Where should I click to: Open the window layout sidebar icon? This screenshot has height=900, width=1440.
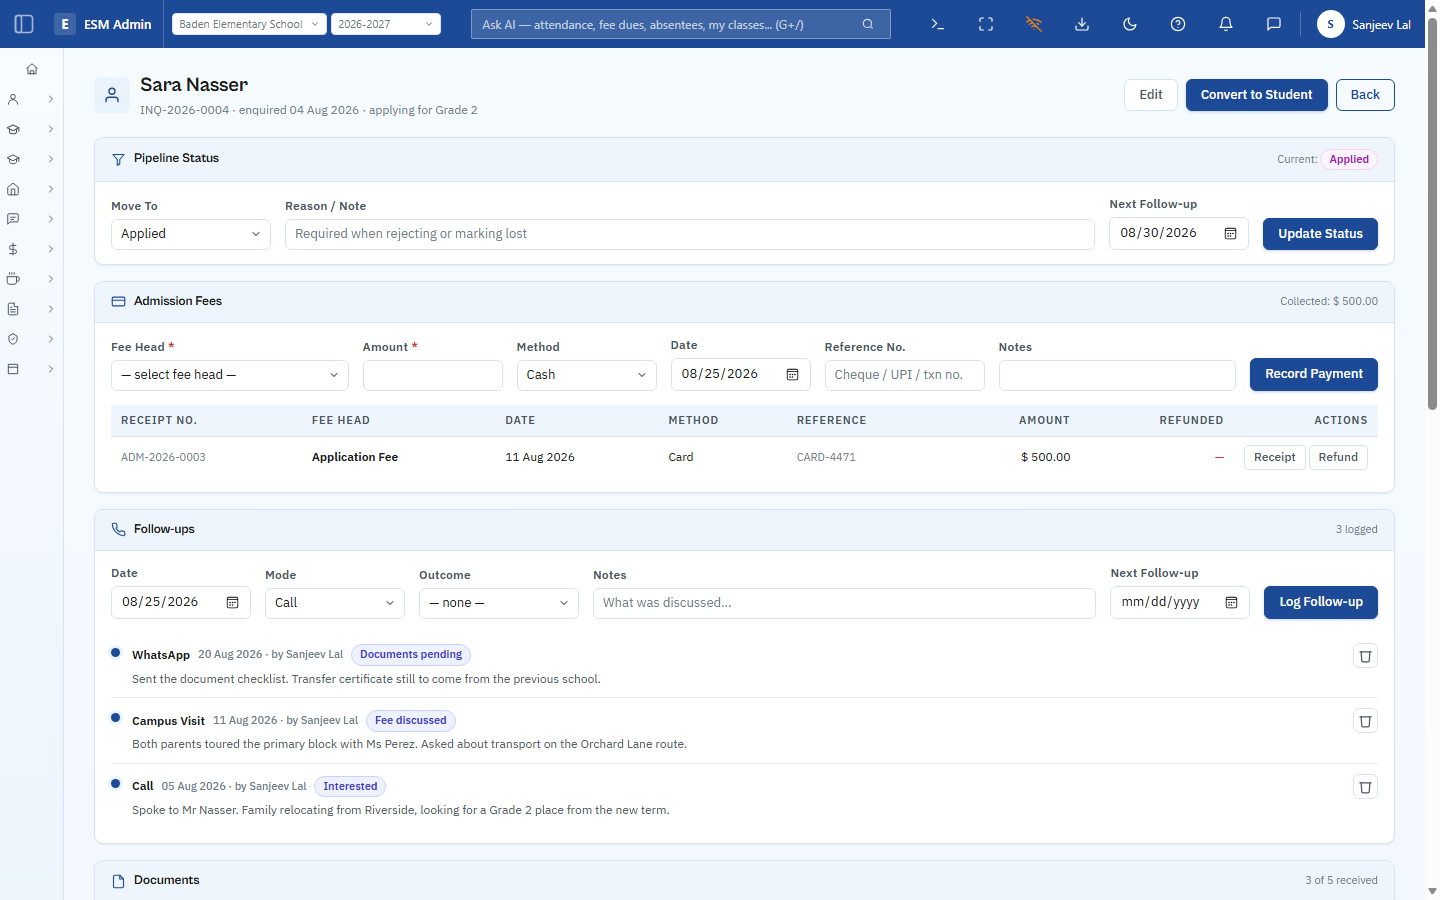pyautogui.click(x=13, y=369)
